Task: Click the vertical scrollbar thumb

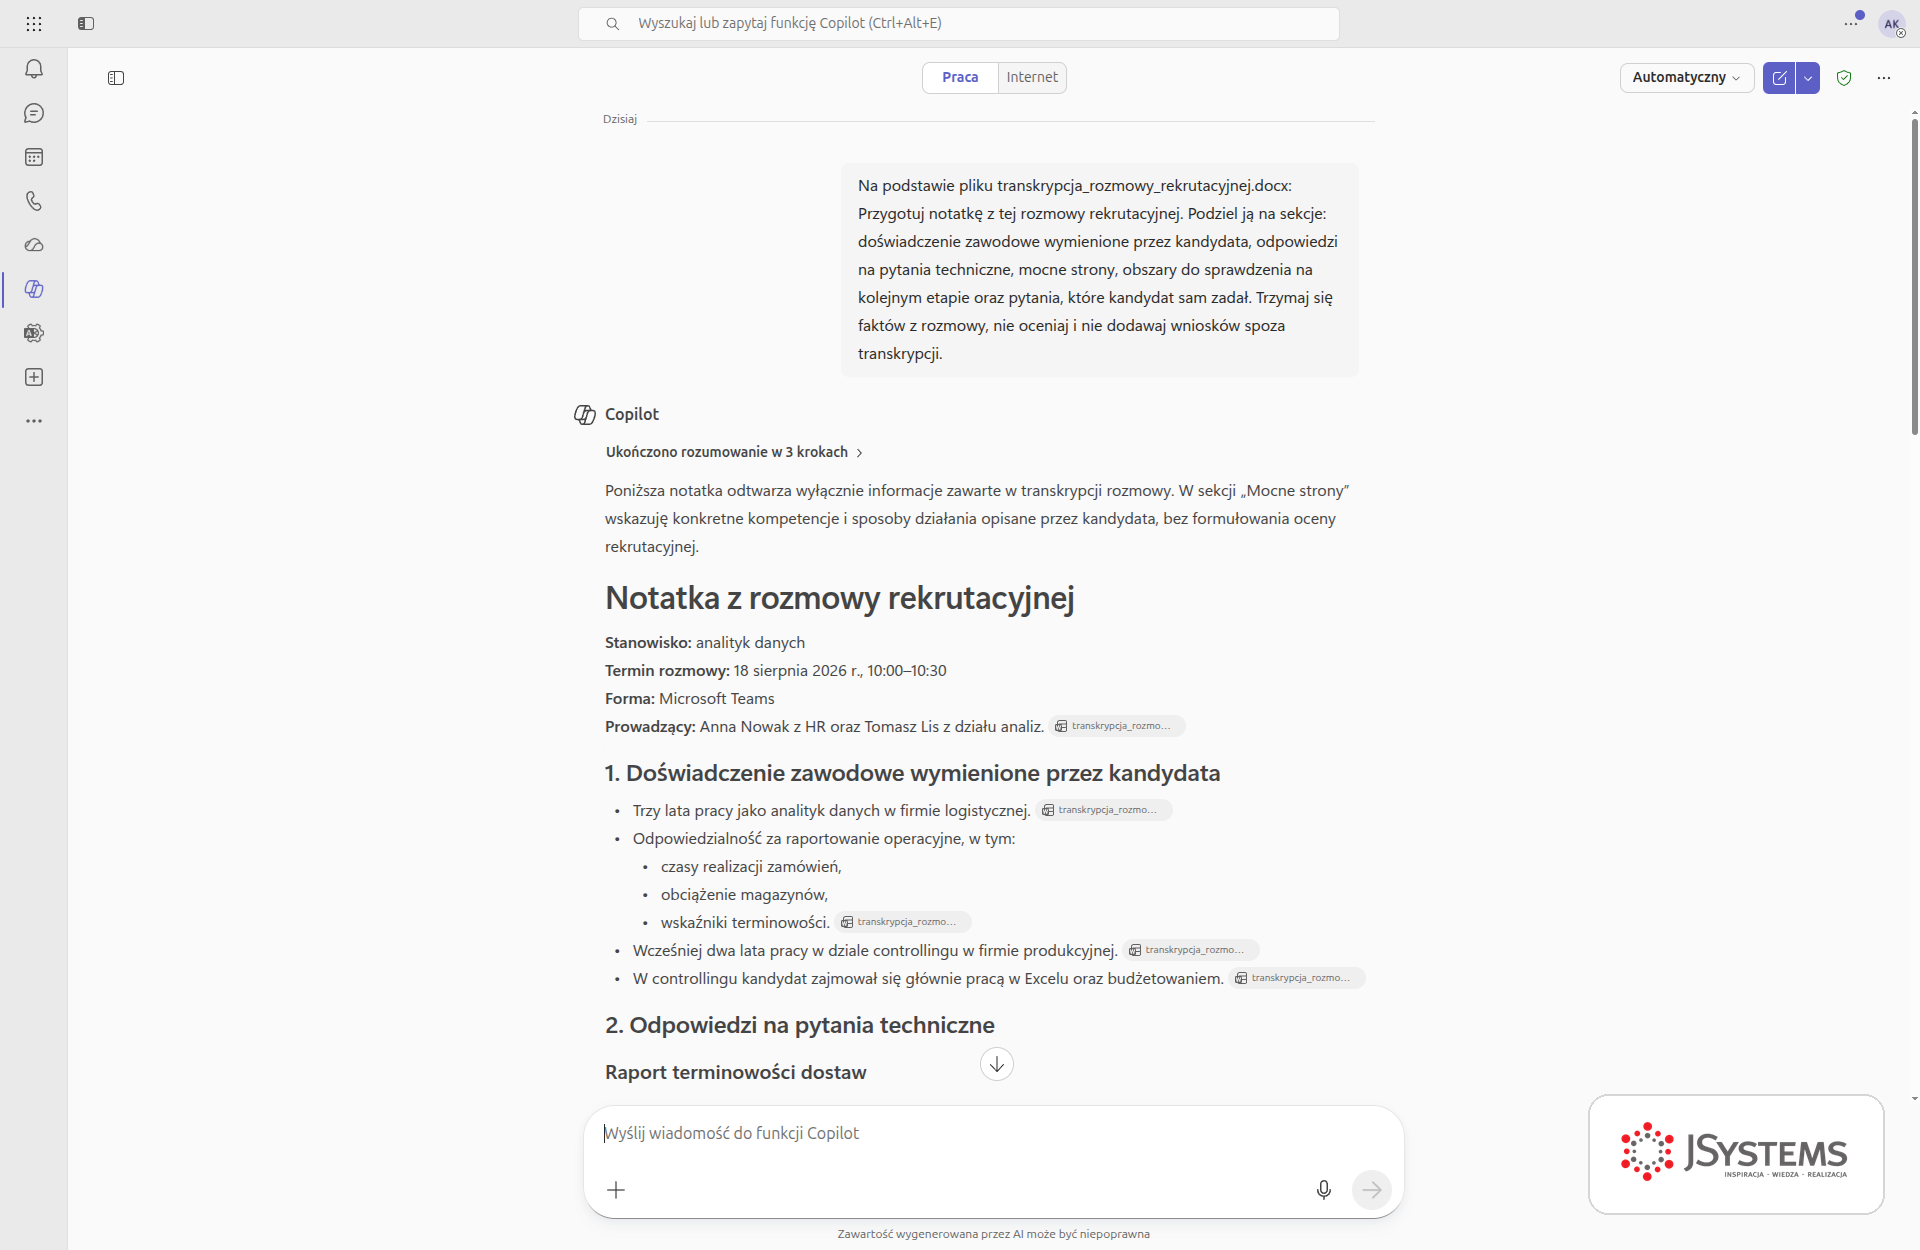Action: (x=1914, y=275)
